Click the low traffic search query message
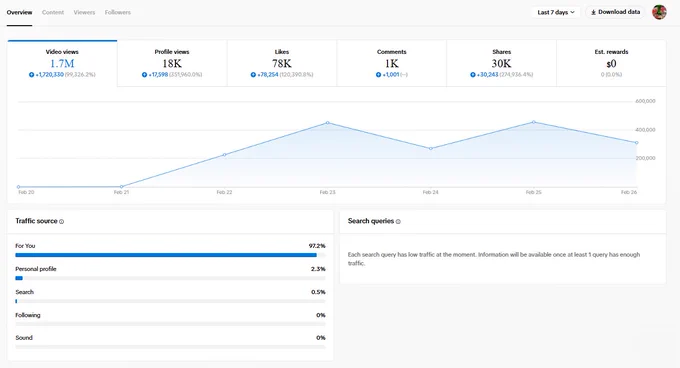This screenshot has width=680, height=368. pos(494,259)
